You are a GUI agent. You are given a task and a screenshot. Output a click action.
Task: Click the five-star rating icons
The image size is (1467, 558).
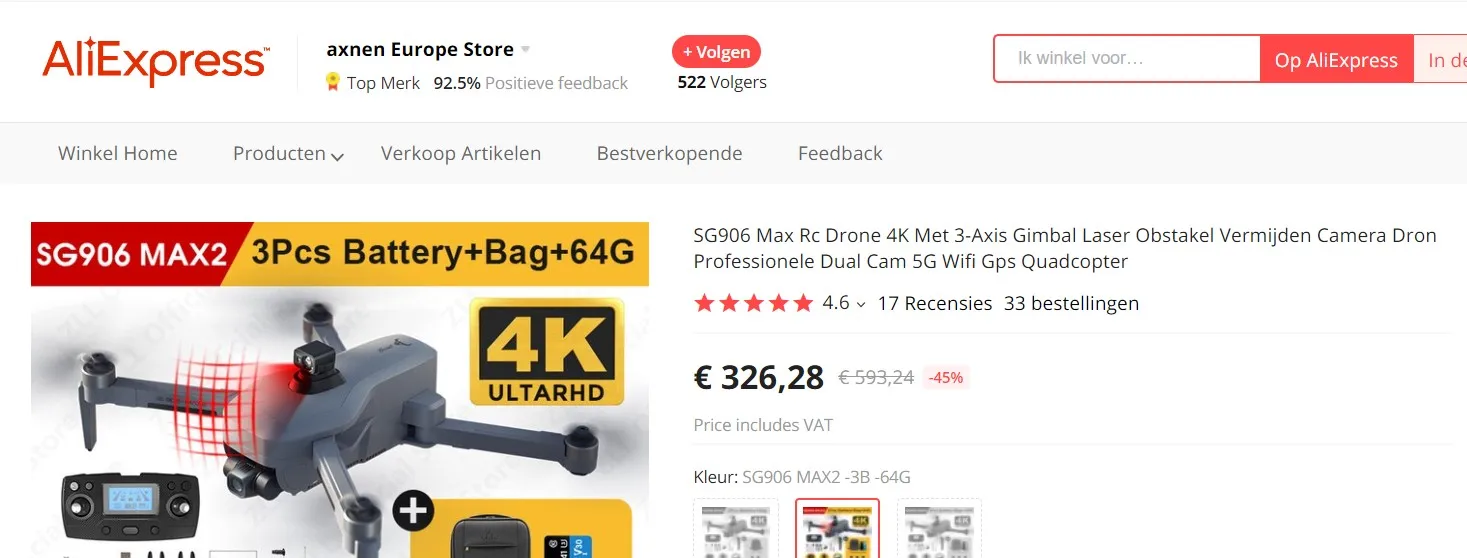[x=754, y=303]
